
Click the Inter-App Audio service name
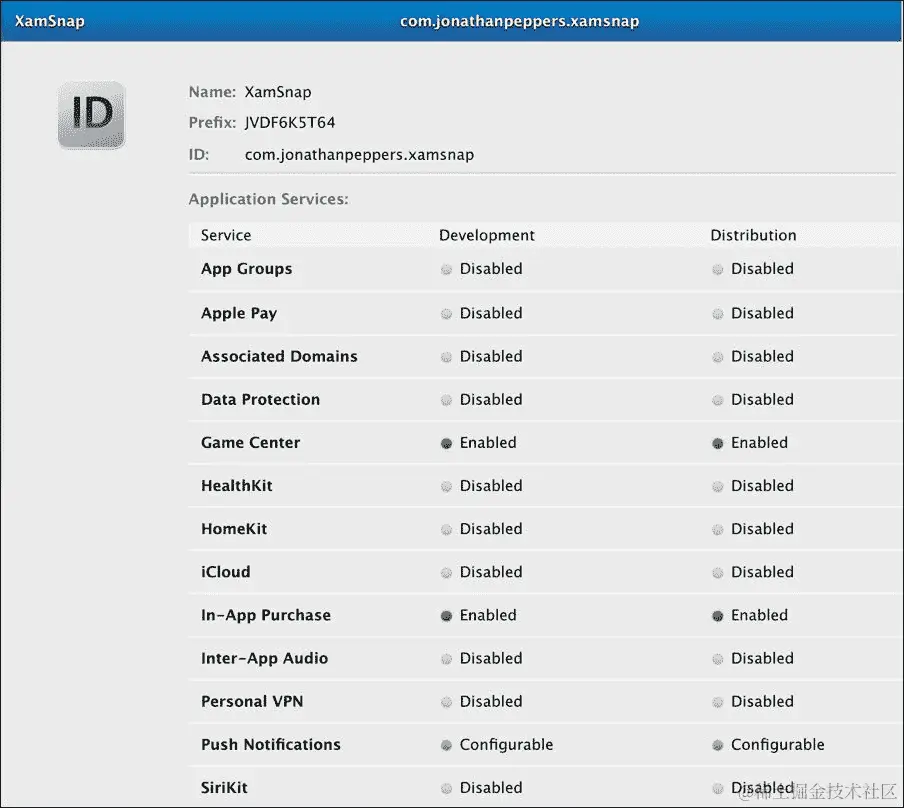pyautogui.click(x=264, y=659)
